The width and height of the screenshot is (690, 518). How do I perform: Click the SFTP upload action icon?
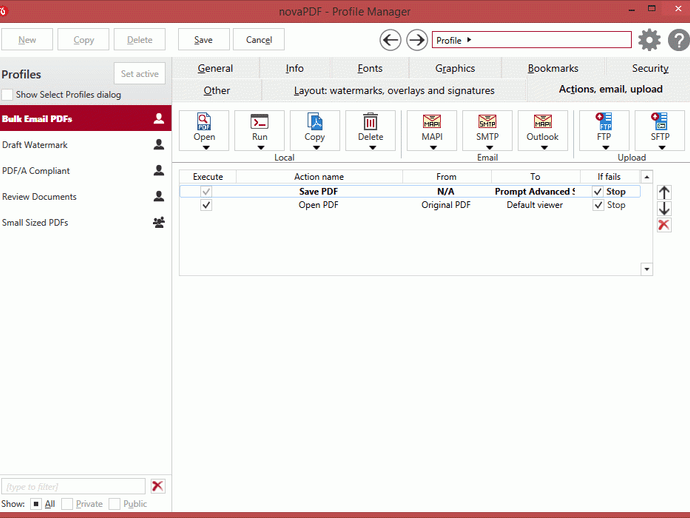click(660, 121)
